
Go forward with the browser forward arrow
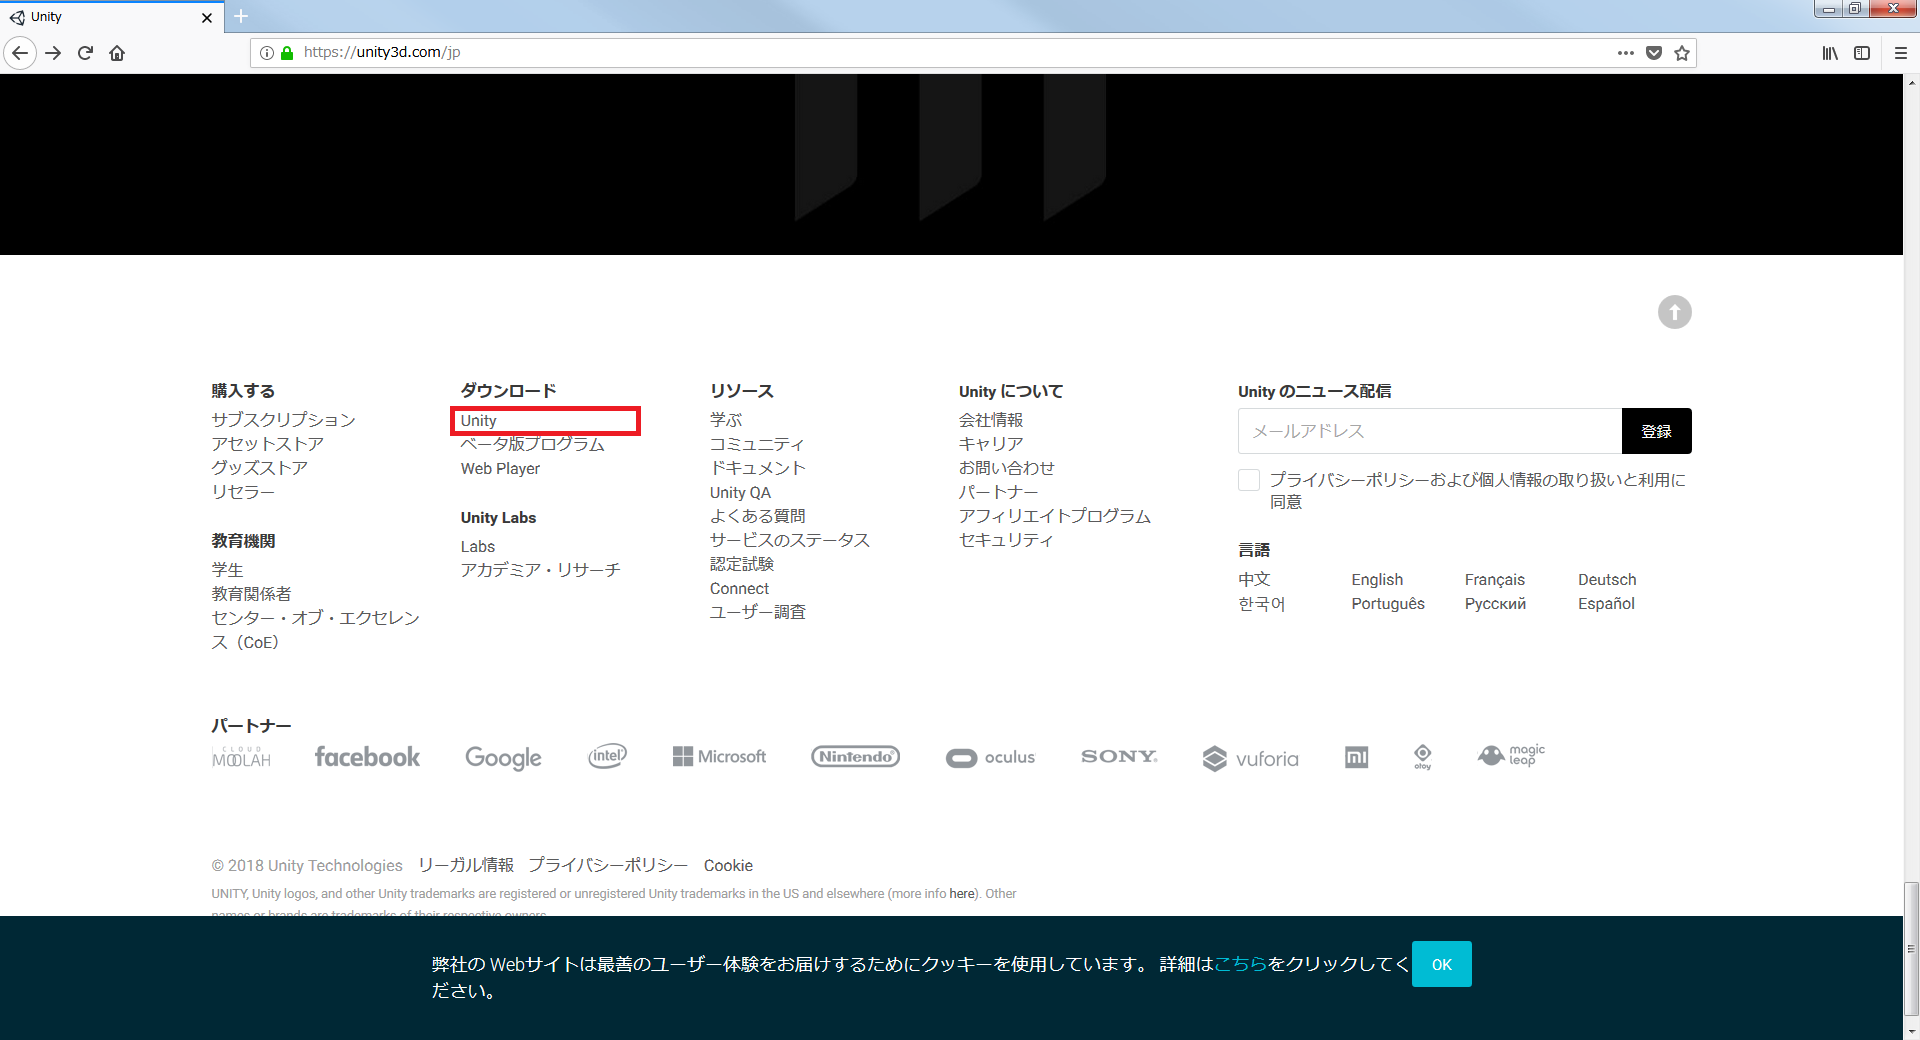tap(54, 53)
